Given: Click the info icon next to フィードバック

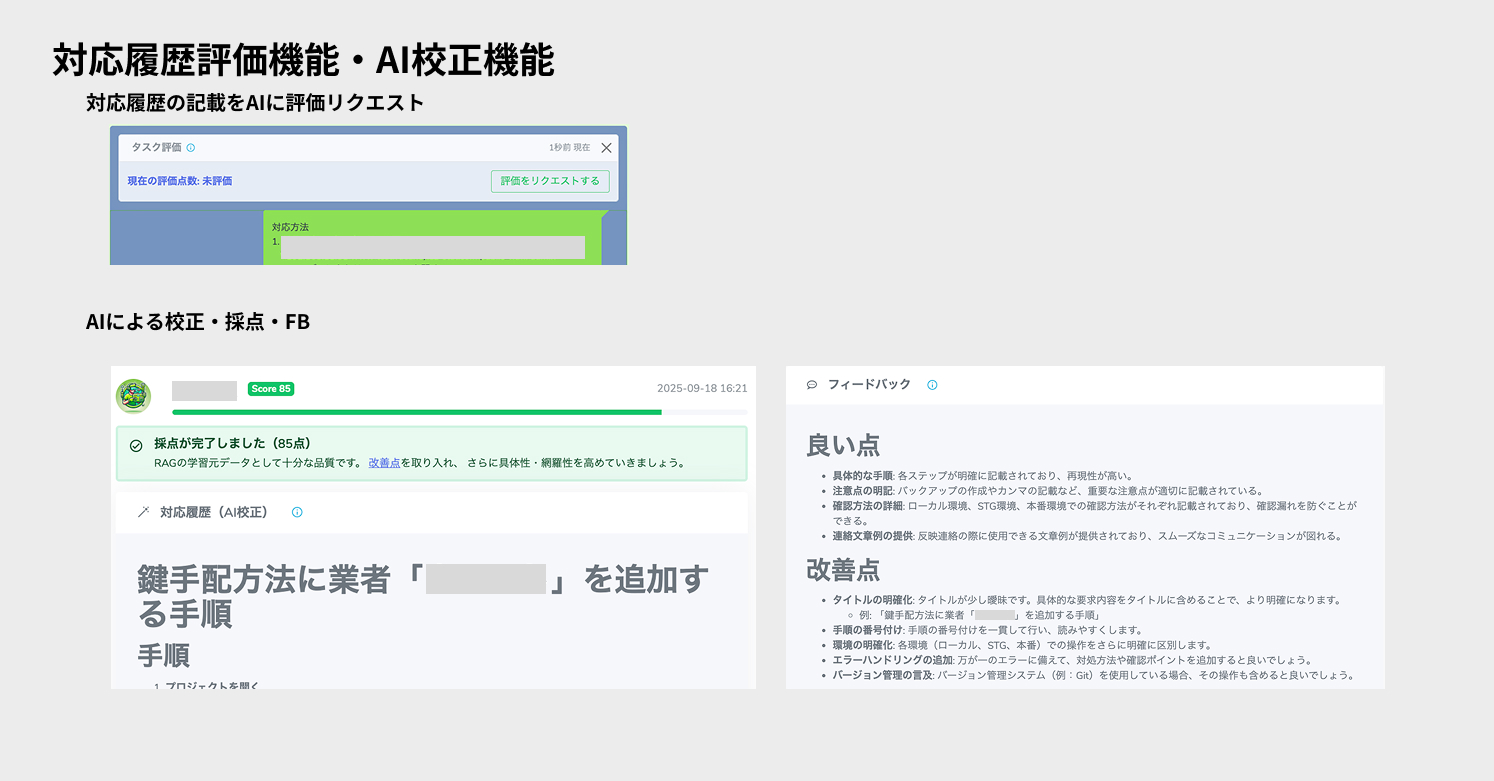Looking at the screenshot, I should point(932,385).
